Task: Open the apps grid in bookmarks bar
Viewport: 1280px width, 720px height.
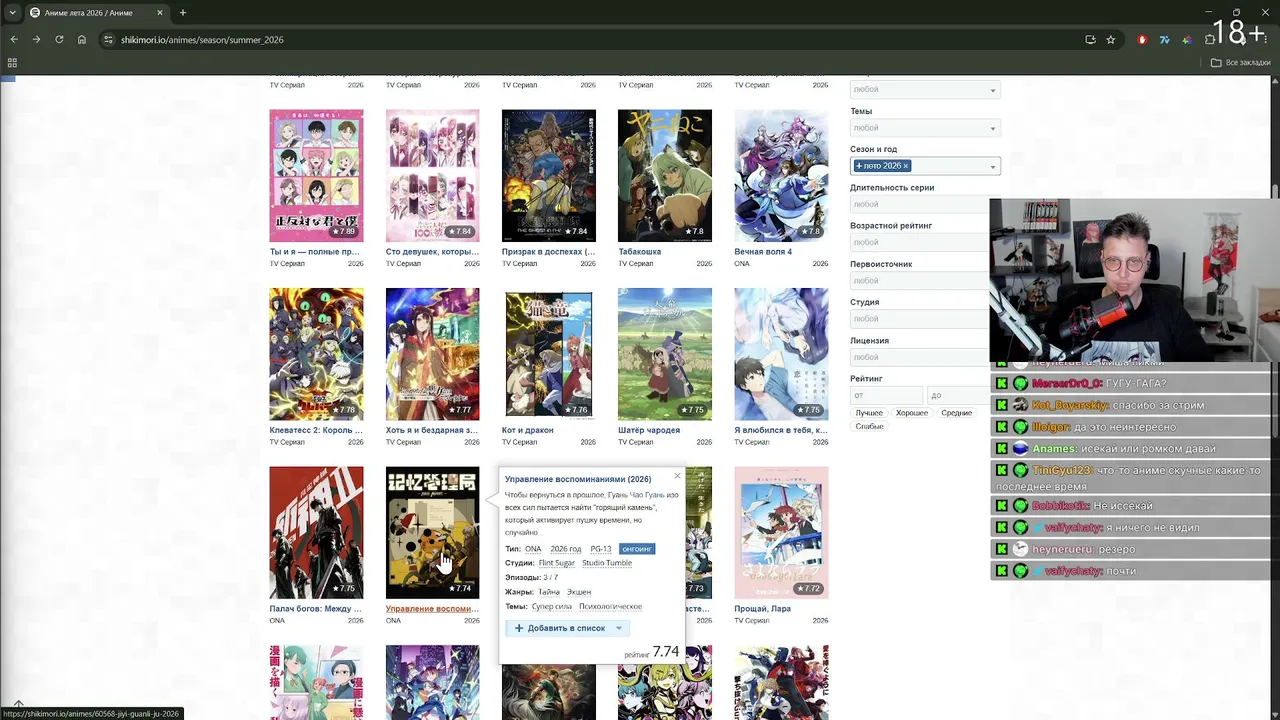Action: pyautogui.click(x=12, y=62)
